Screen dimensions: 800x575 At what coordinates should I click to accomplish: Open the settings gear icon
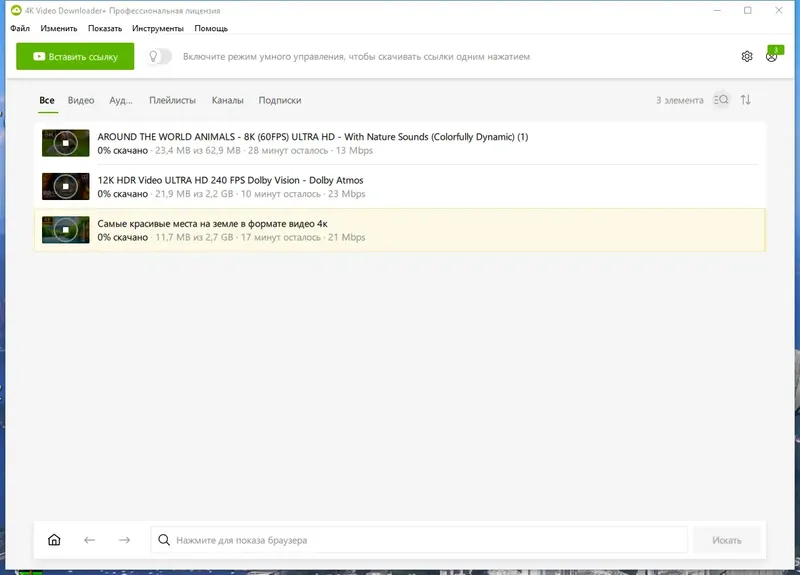coord(746,57)
